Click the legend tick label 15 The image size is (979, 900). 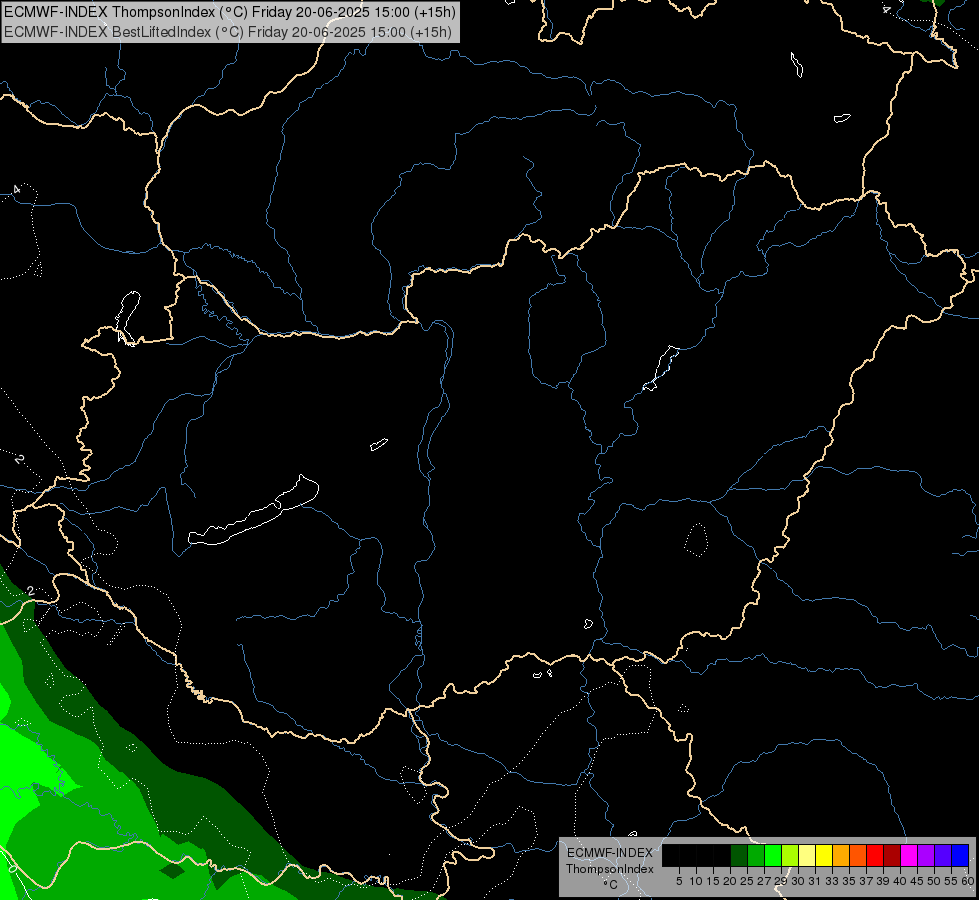click(713, 881)
